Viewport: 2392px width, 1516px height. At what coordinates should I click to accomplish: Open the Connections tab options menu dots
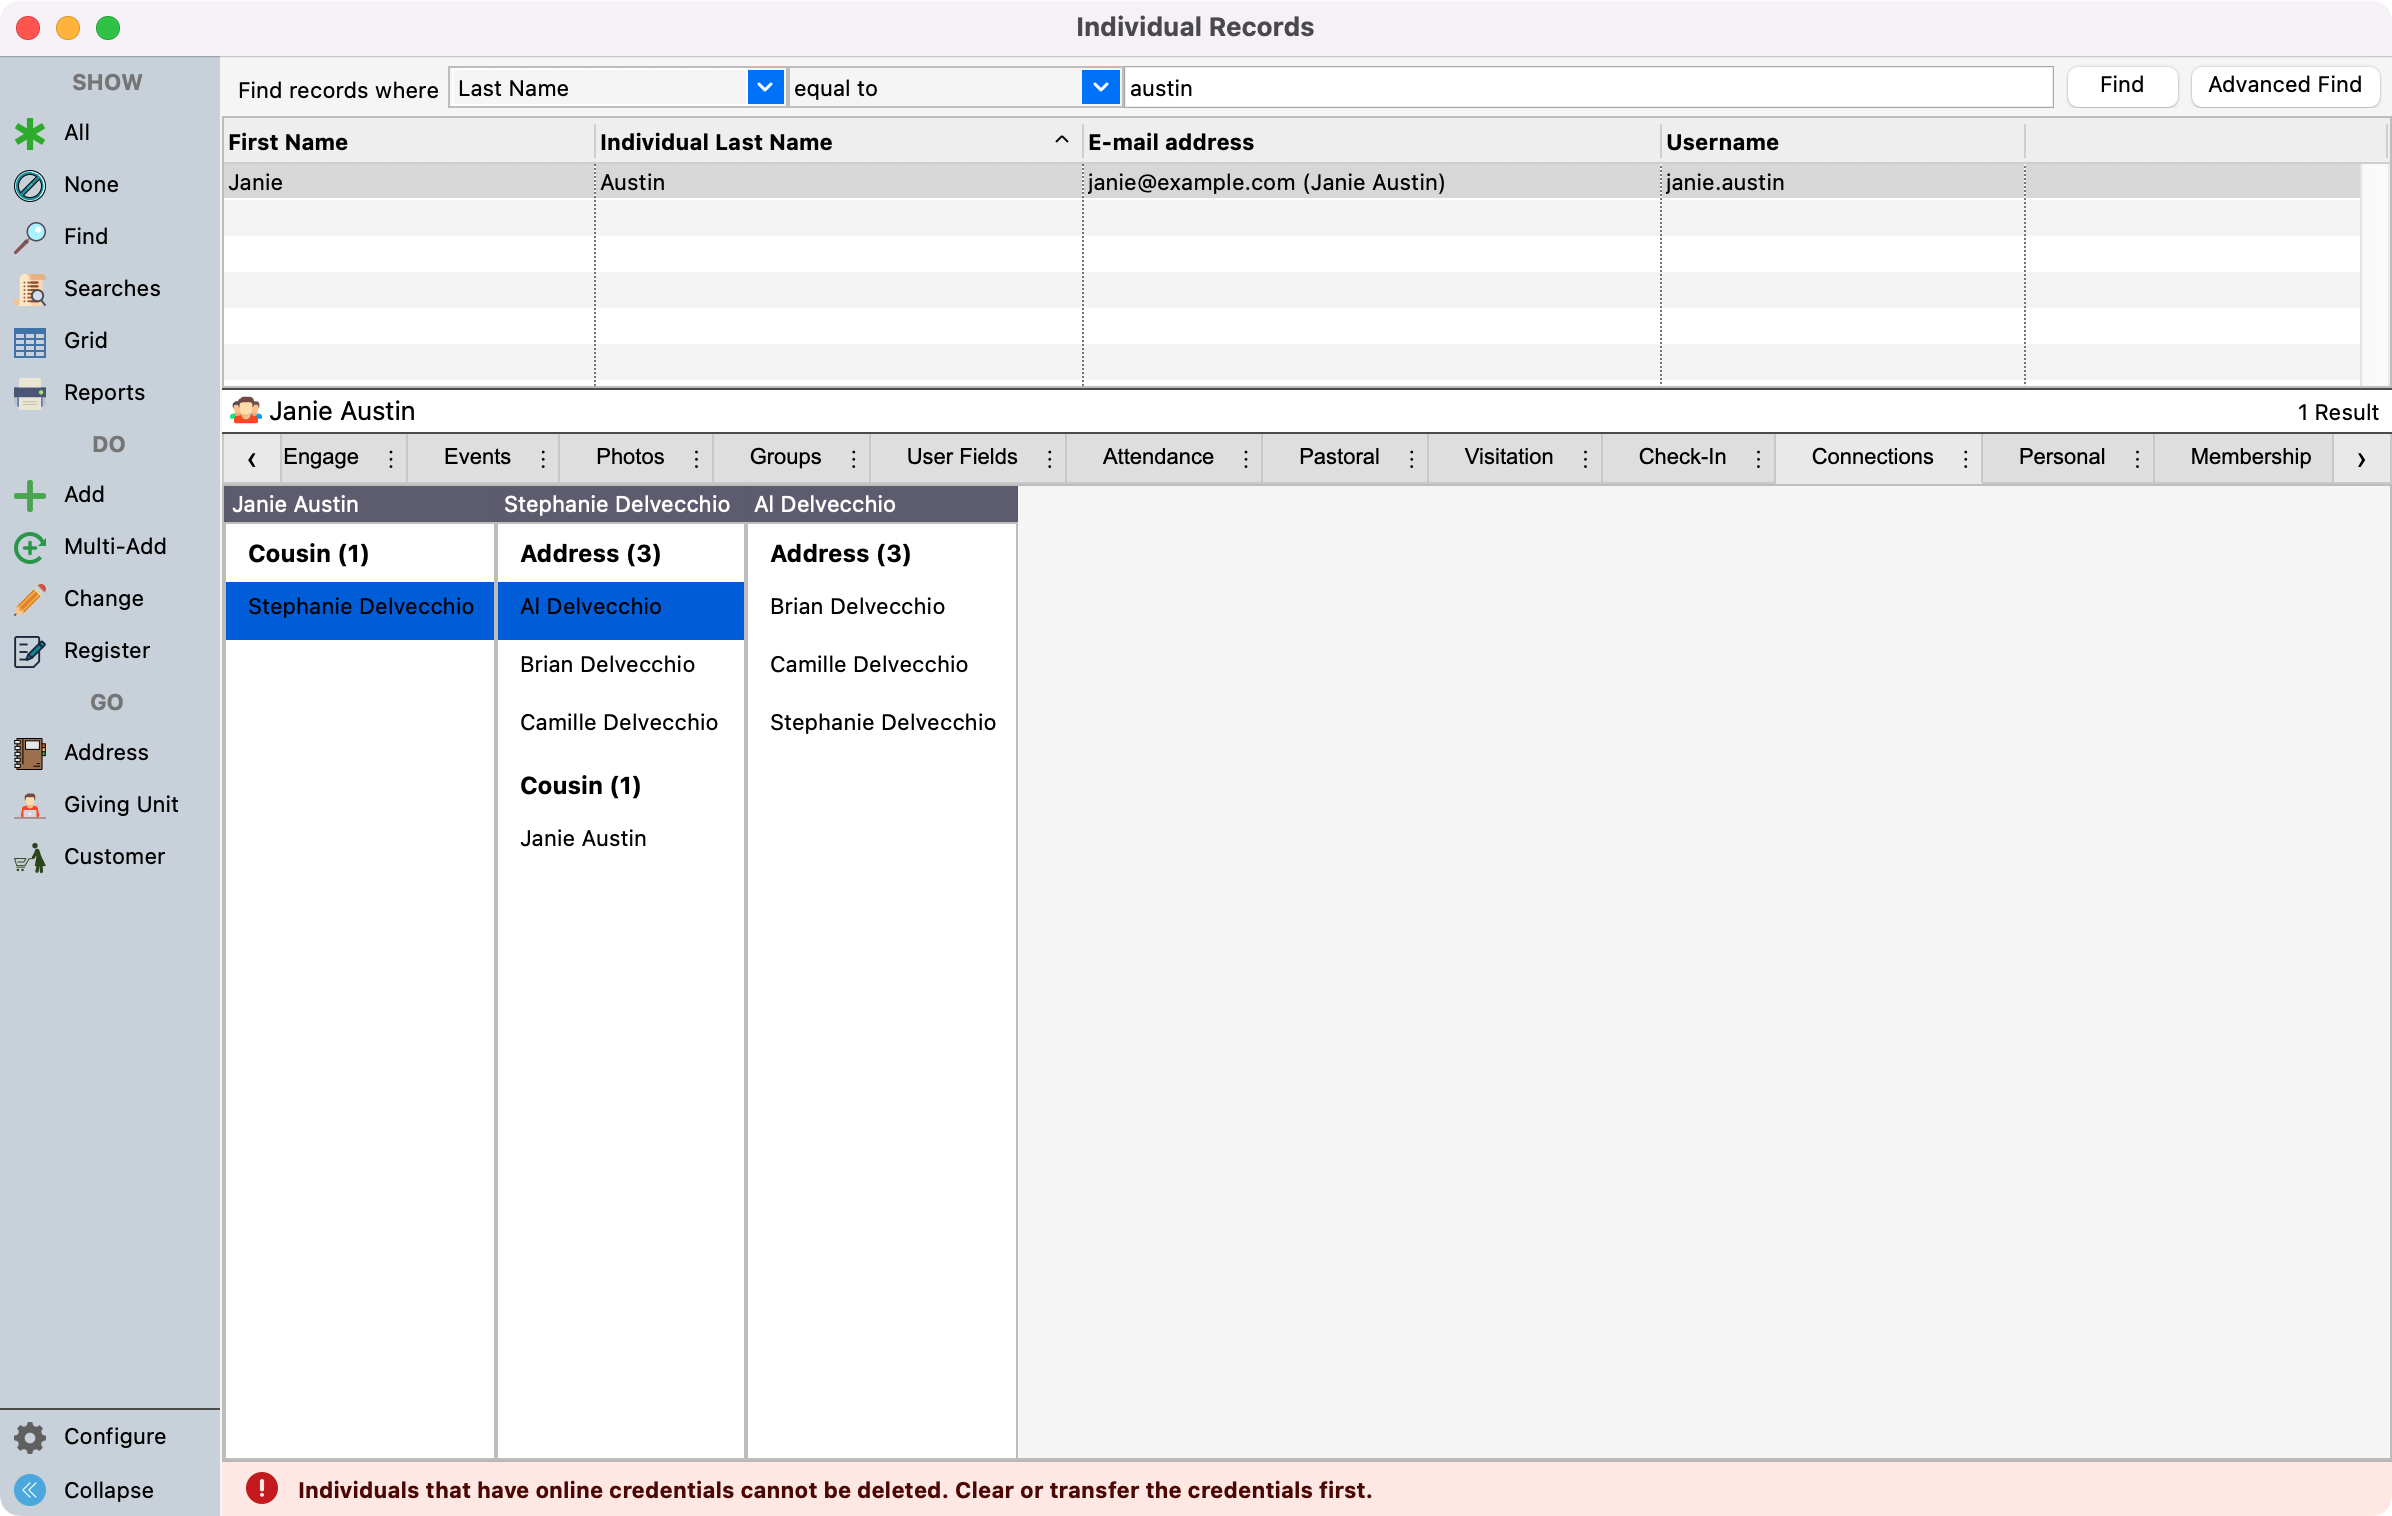1965,458
